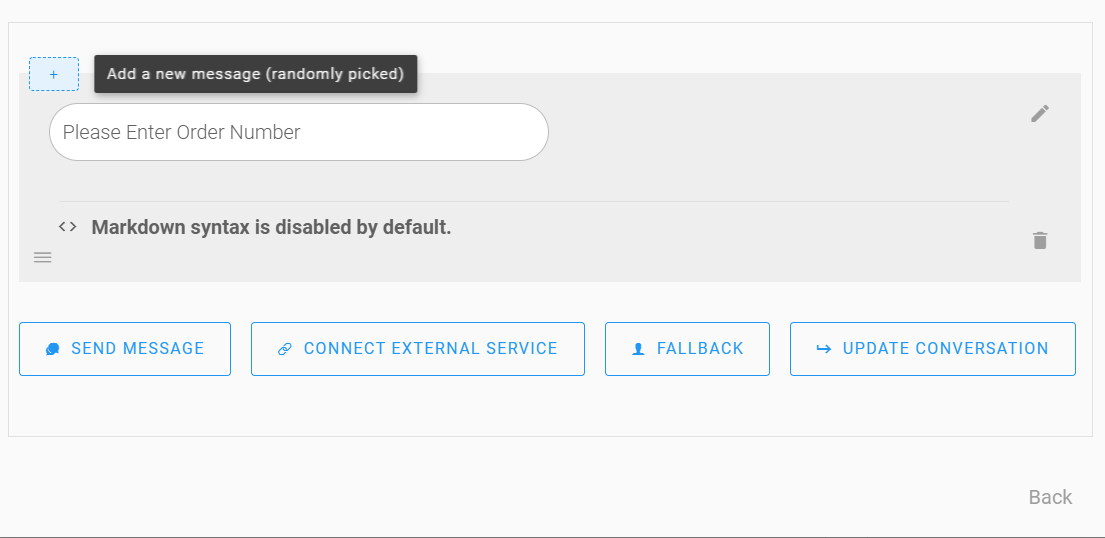Click the divider line above Markdown text
1105x538 pixels.
tap(533, 201)
